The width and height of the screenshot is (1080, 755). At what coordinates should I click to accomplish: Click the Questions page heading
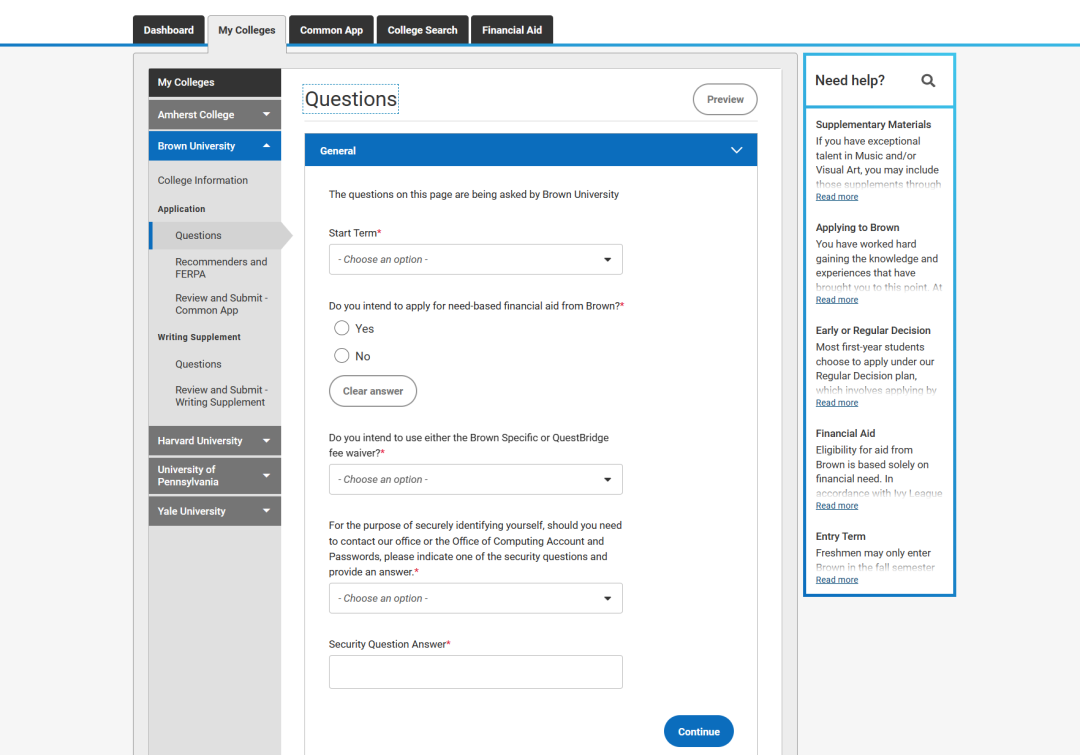pyautogui.click(x=351, y=99)
